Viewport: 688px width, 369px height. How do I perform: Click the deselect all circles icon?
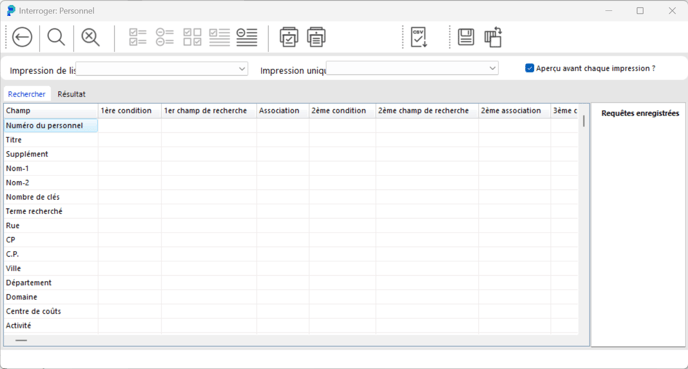(x=165, y=37)
